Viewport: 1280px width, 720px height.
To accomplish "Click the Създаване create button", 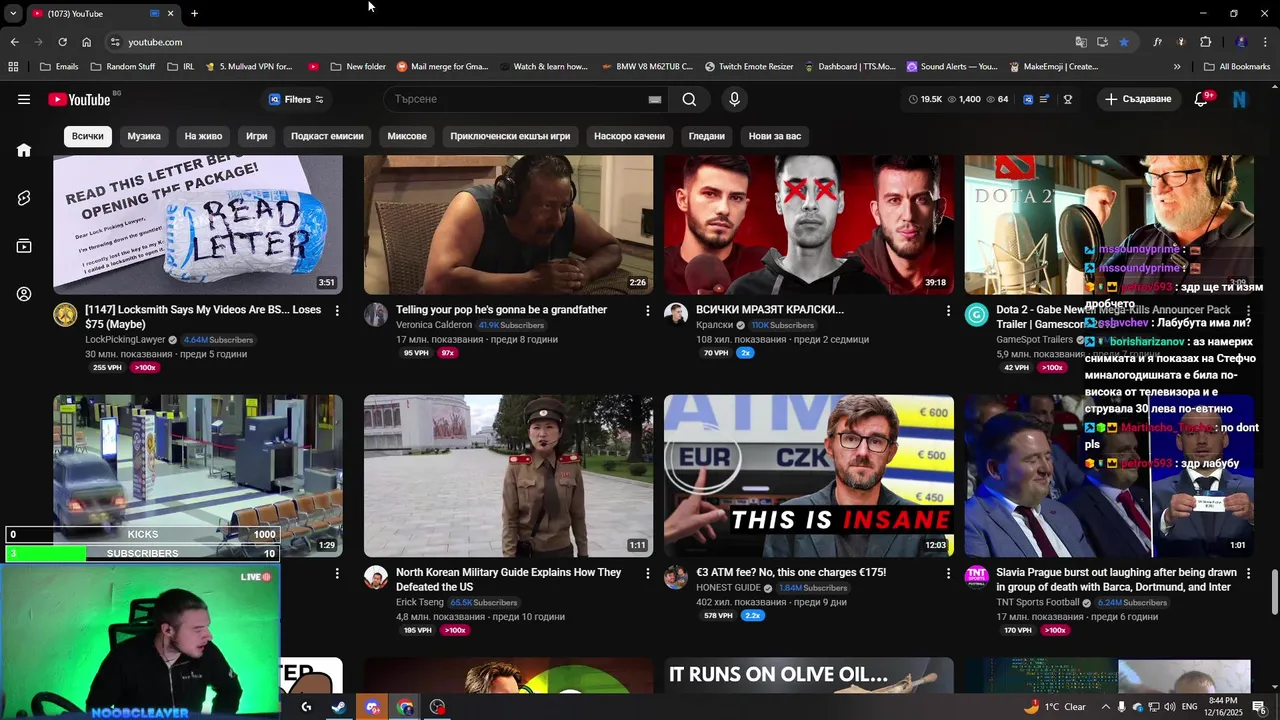I will coord(1137,99).
